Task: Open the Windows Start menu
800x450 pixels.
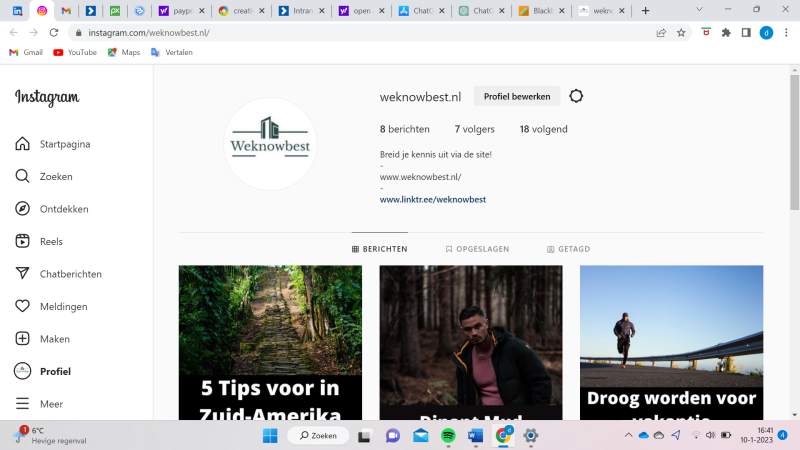Action: coord(270,436)
